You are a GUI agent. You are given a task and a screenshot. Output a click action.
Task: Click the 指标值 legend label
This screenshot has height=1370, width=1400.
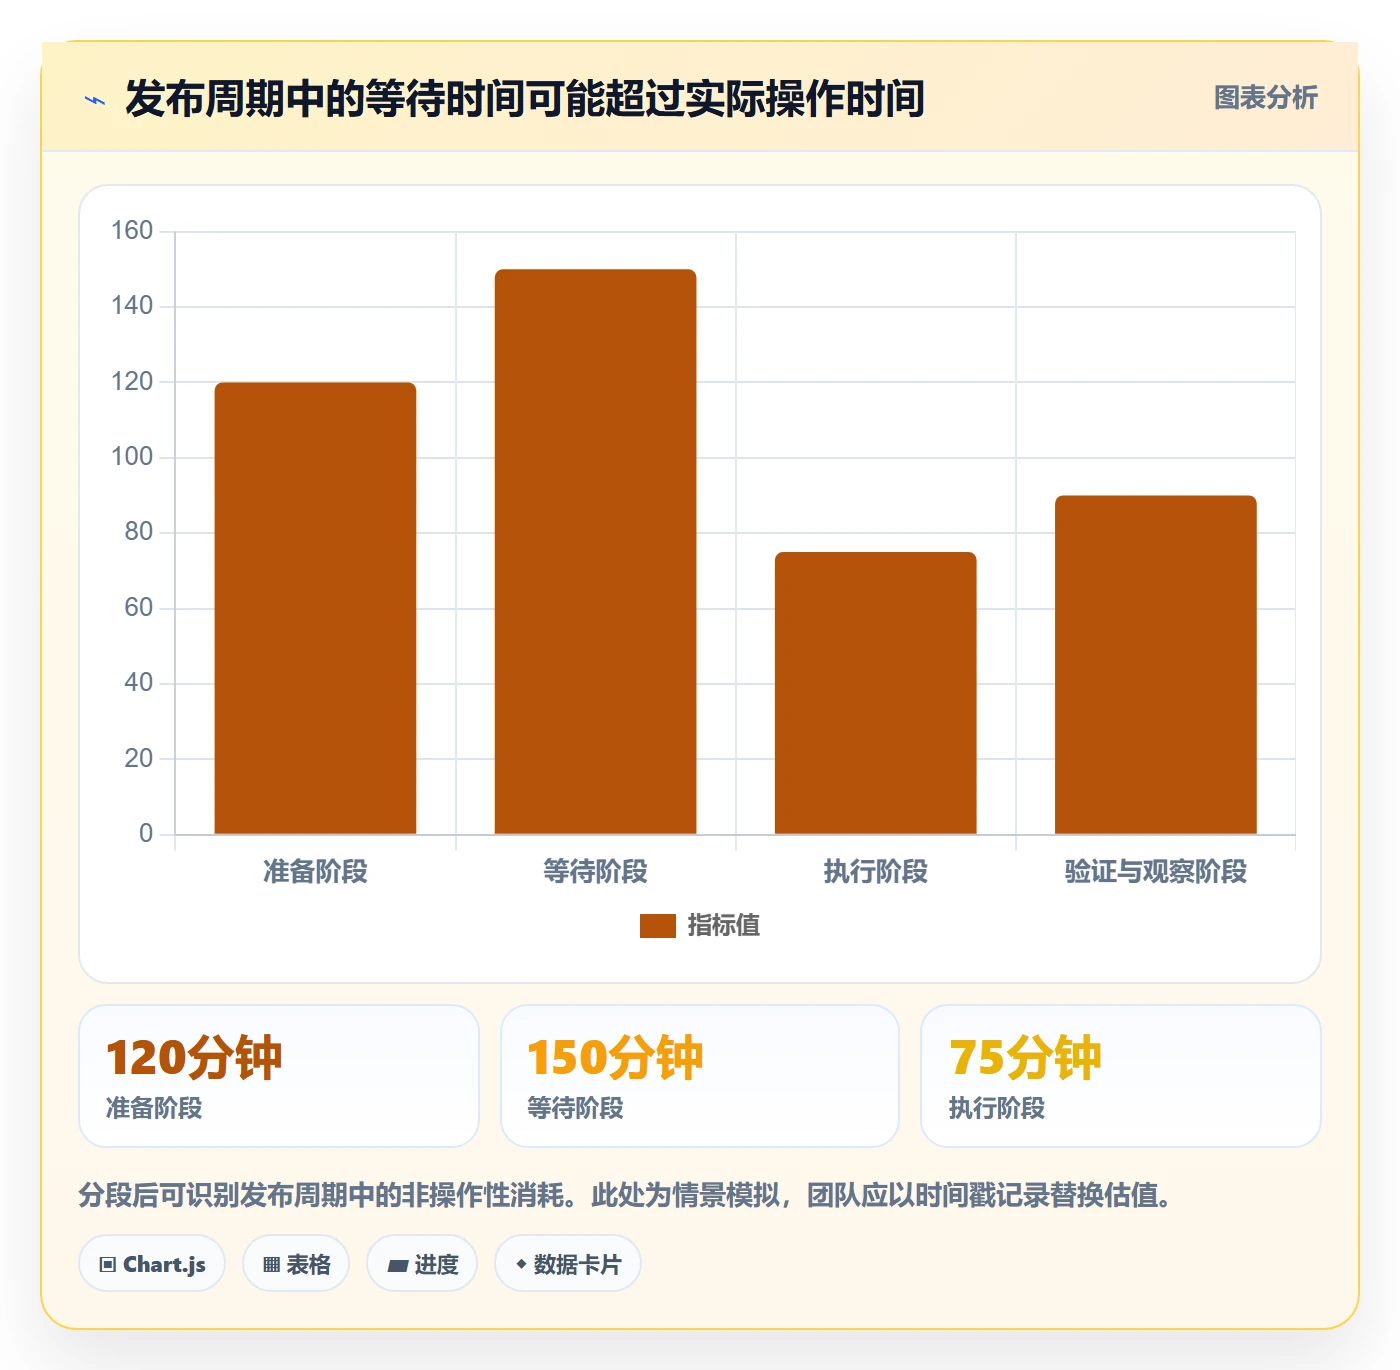pos(723,926)
